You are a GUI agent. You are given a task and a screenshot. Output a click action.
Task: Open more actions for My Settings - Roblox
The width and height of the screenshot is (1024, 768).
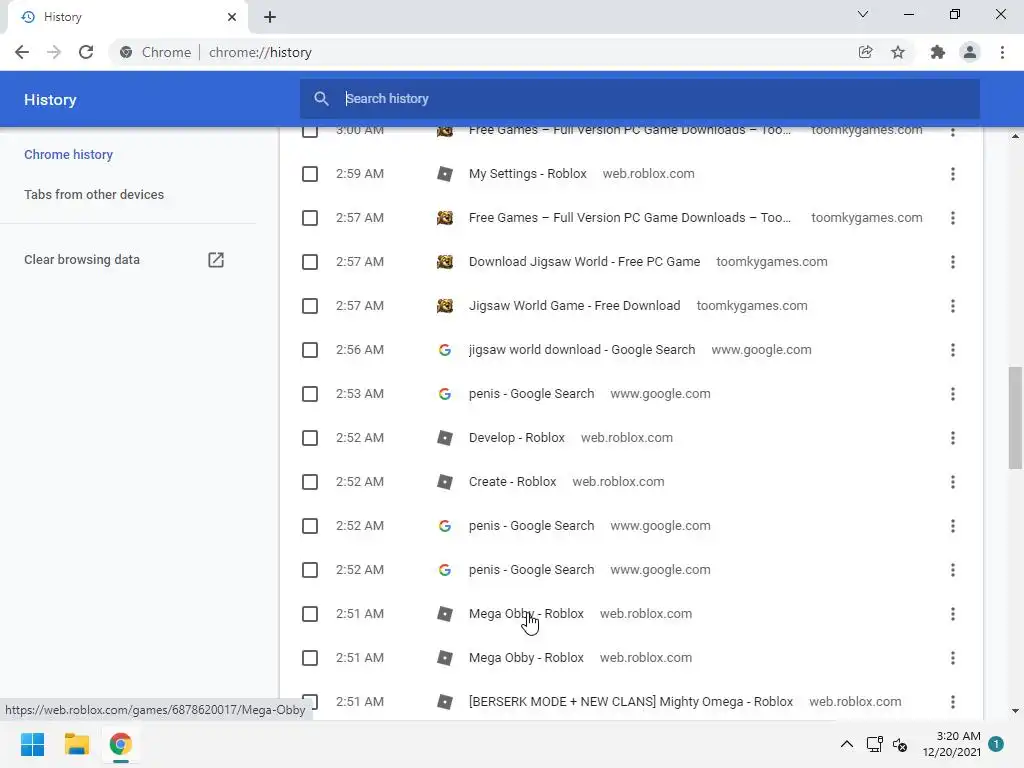(x=953, y=174)
